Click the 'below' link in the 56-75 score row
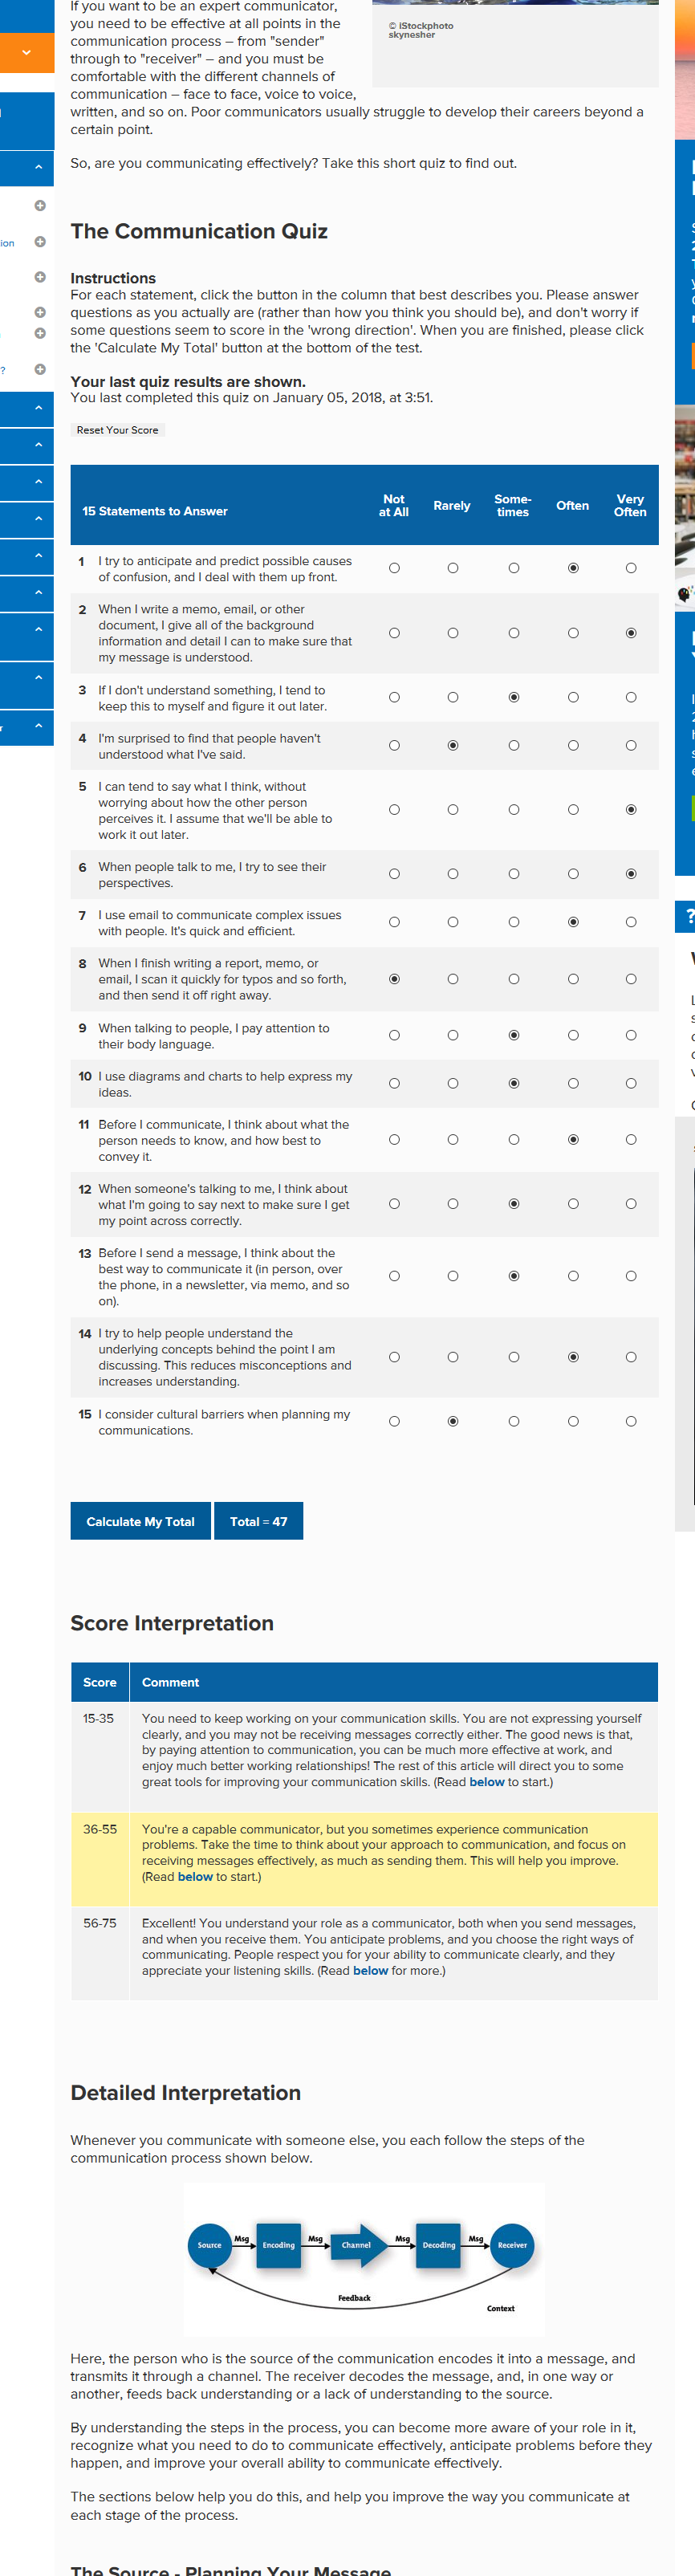The image size is (695, 2576). [x=370, y=1970]
